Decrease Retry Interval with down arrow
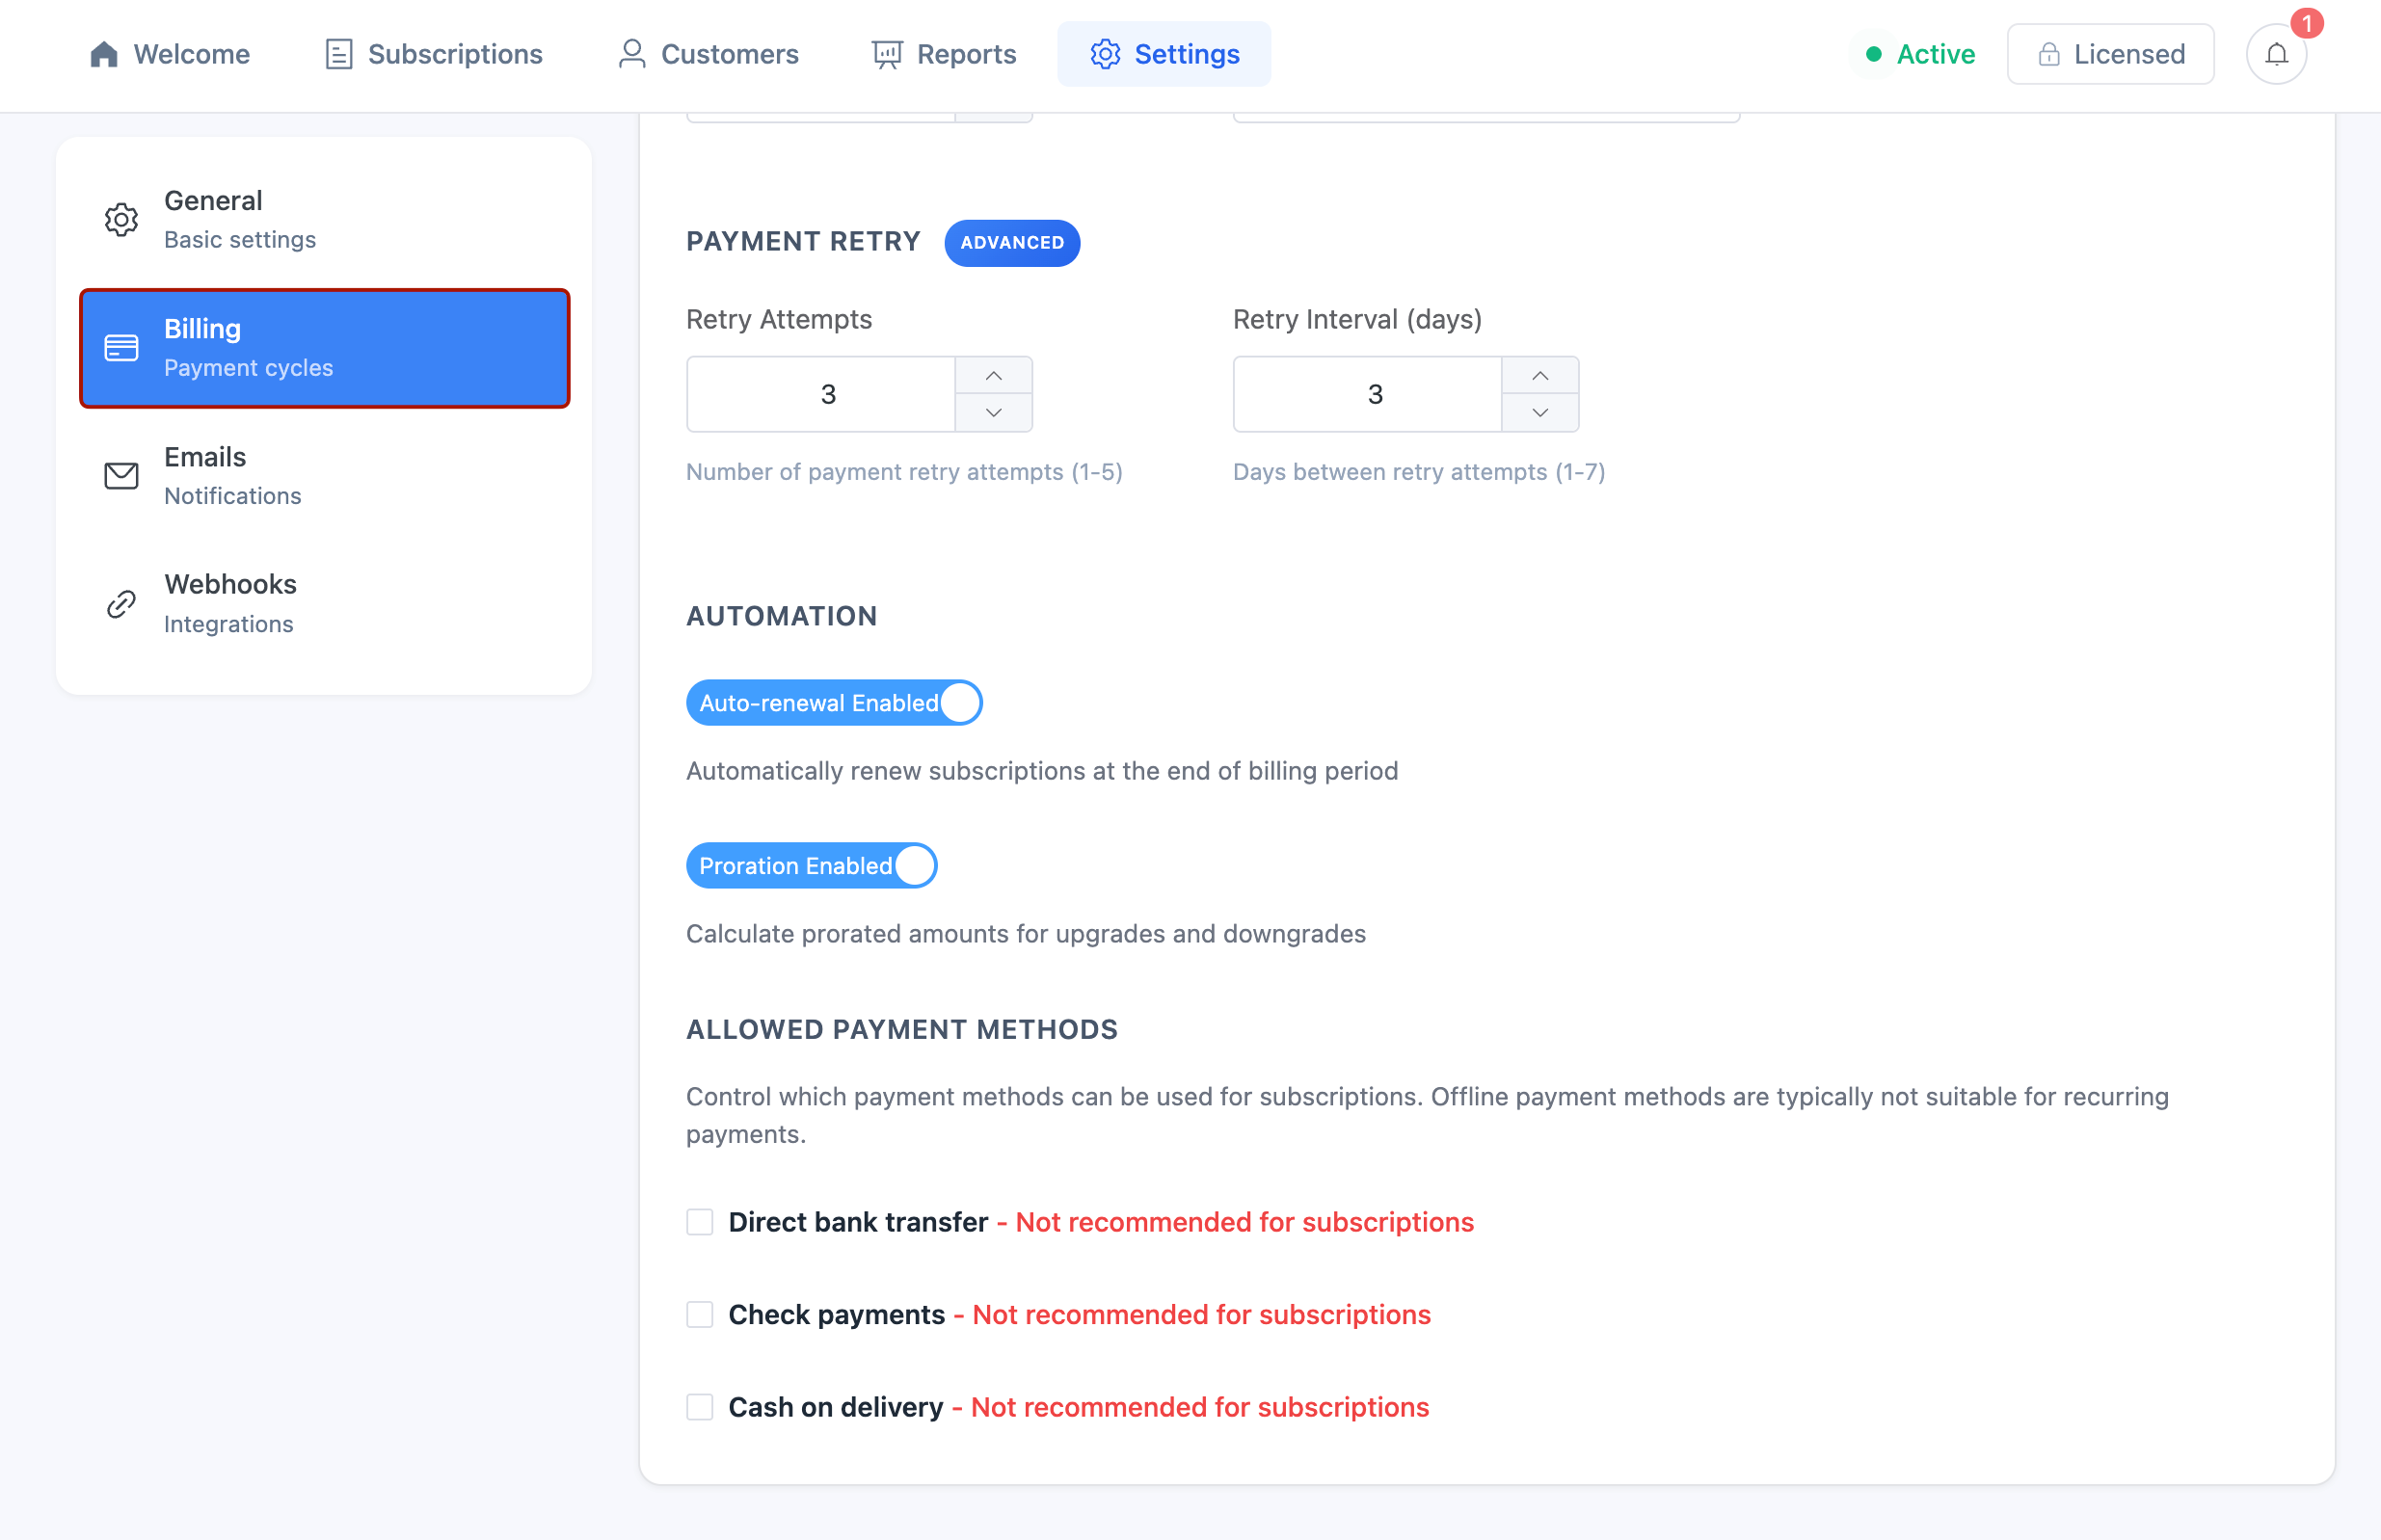 pyautogui.click(x=1539, y=412)
